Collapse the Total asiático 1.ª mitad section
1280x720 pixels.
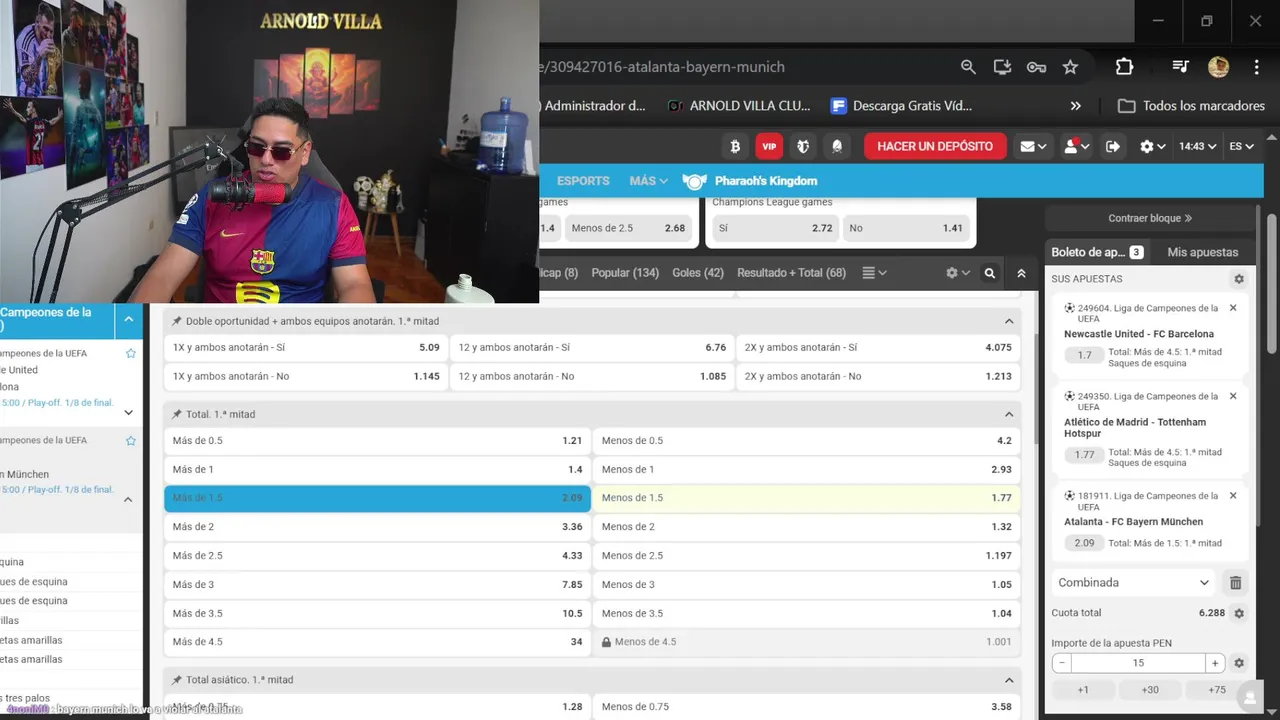coord(1009,680)
